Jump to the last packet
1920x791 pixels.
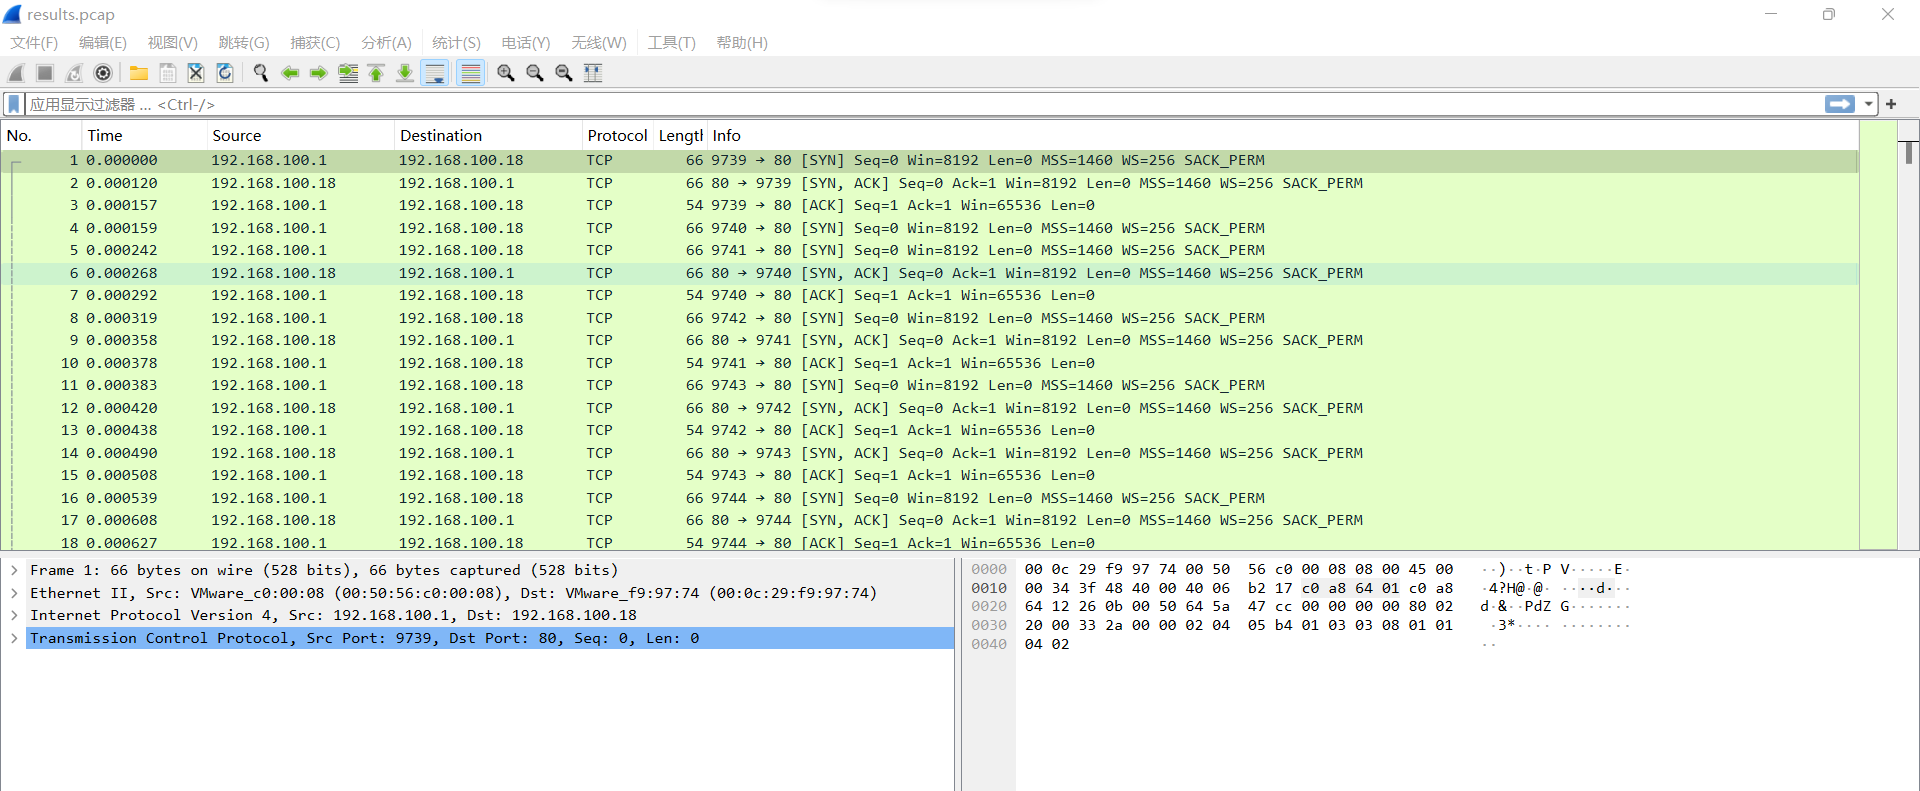pyautogui.click(x=405, y=73)
